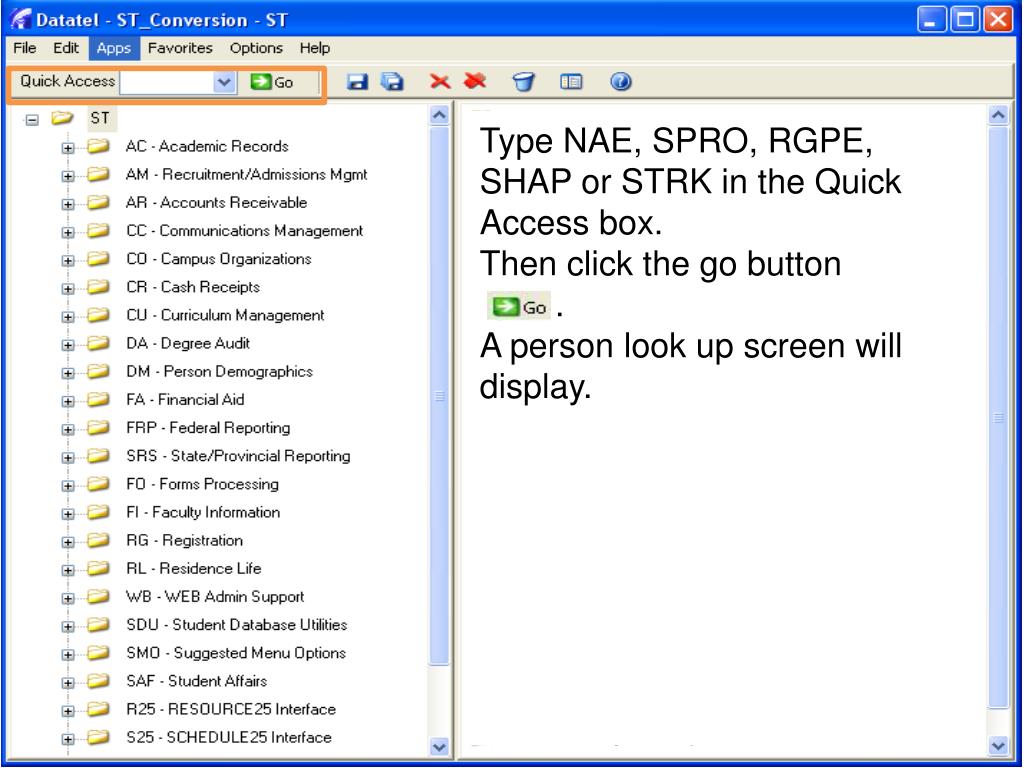Select the 'WB - WEB Admin Support' label
The width and height of the screenshot is (1024, 768).
(216, 596)
